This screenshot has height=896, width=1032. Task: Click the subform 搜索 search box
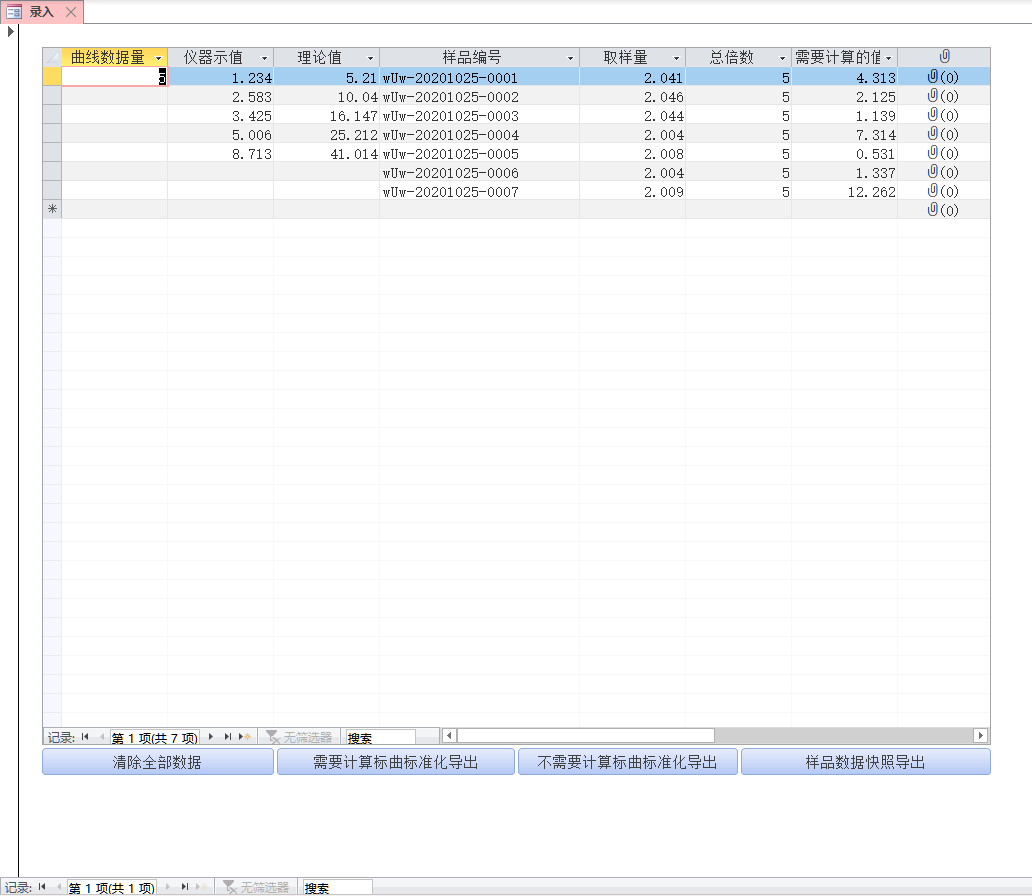[x=380, y=737]
